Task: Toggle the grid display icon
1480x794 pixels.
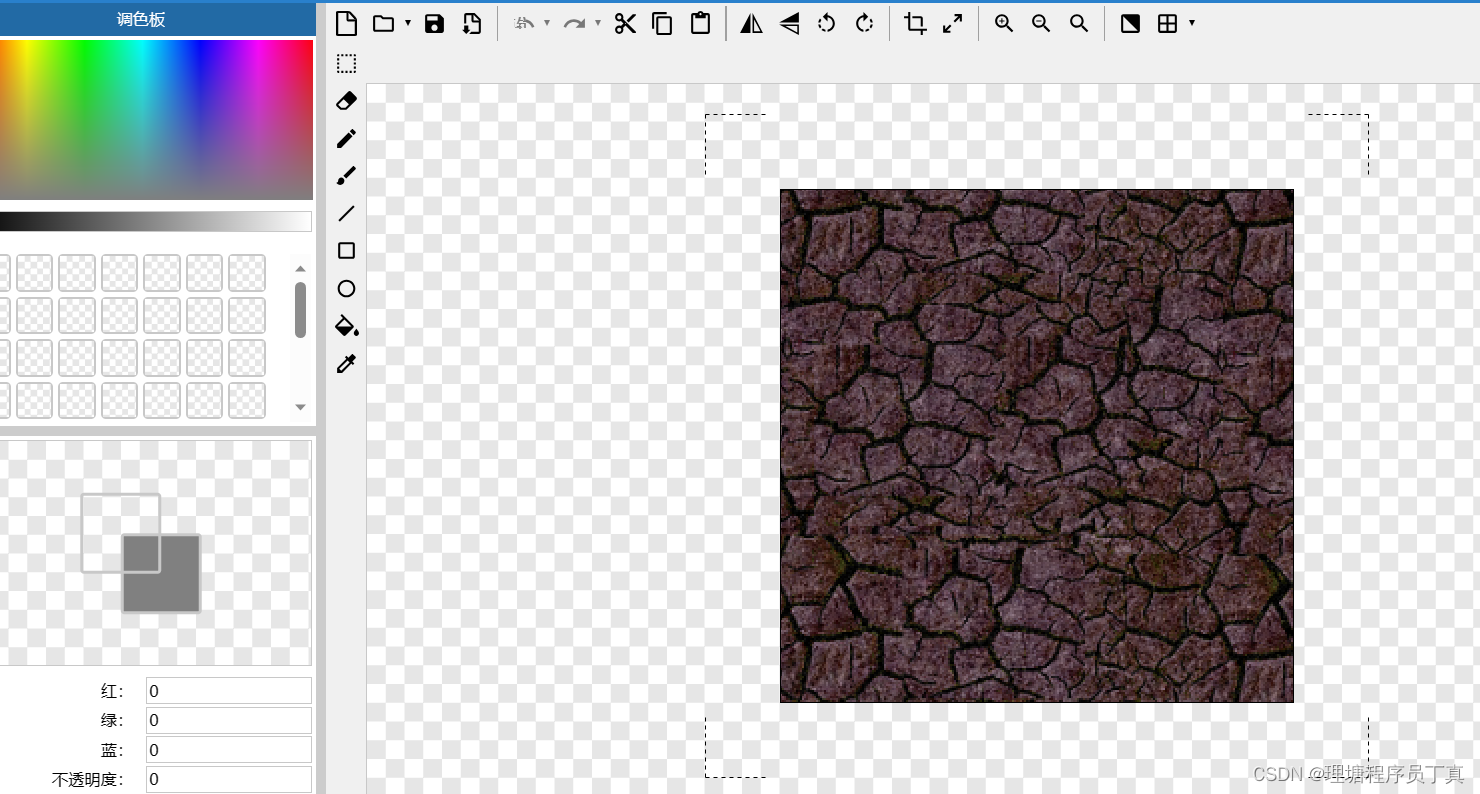Action: coord(1167,24)
